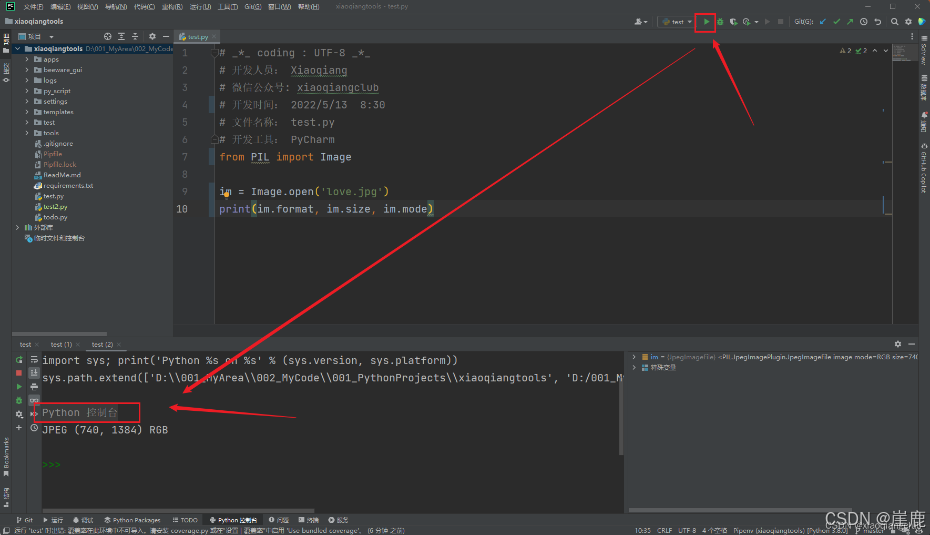Commit changes with green checkmark icon

836,22
